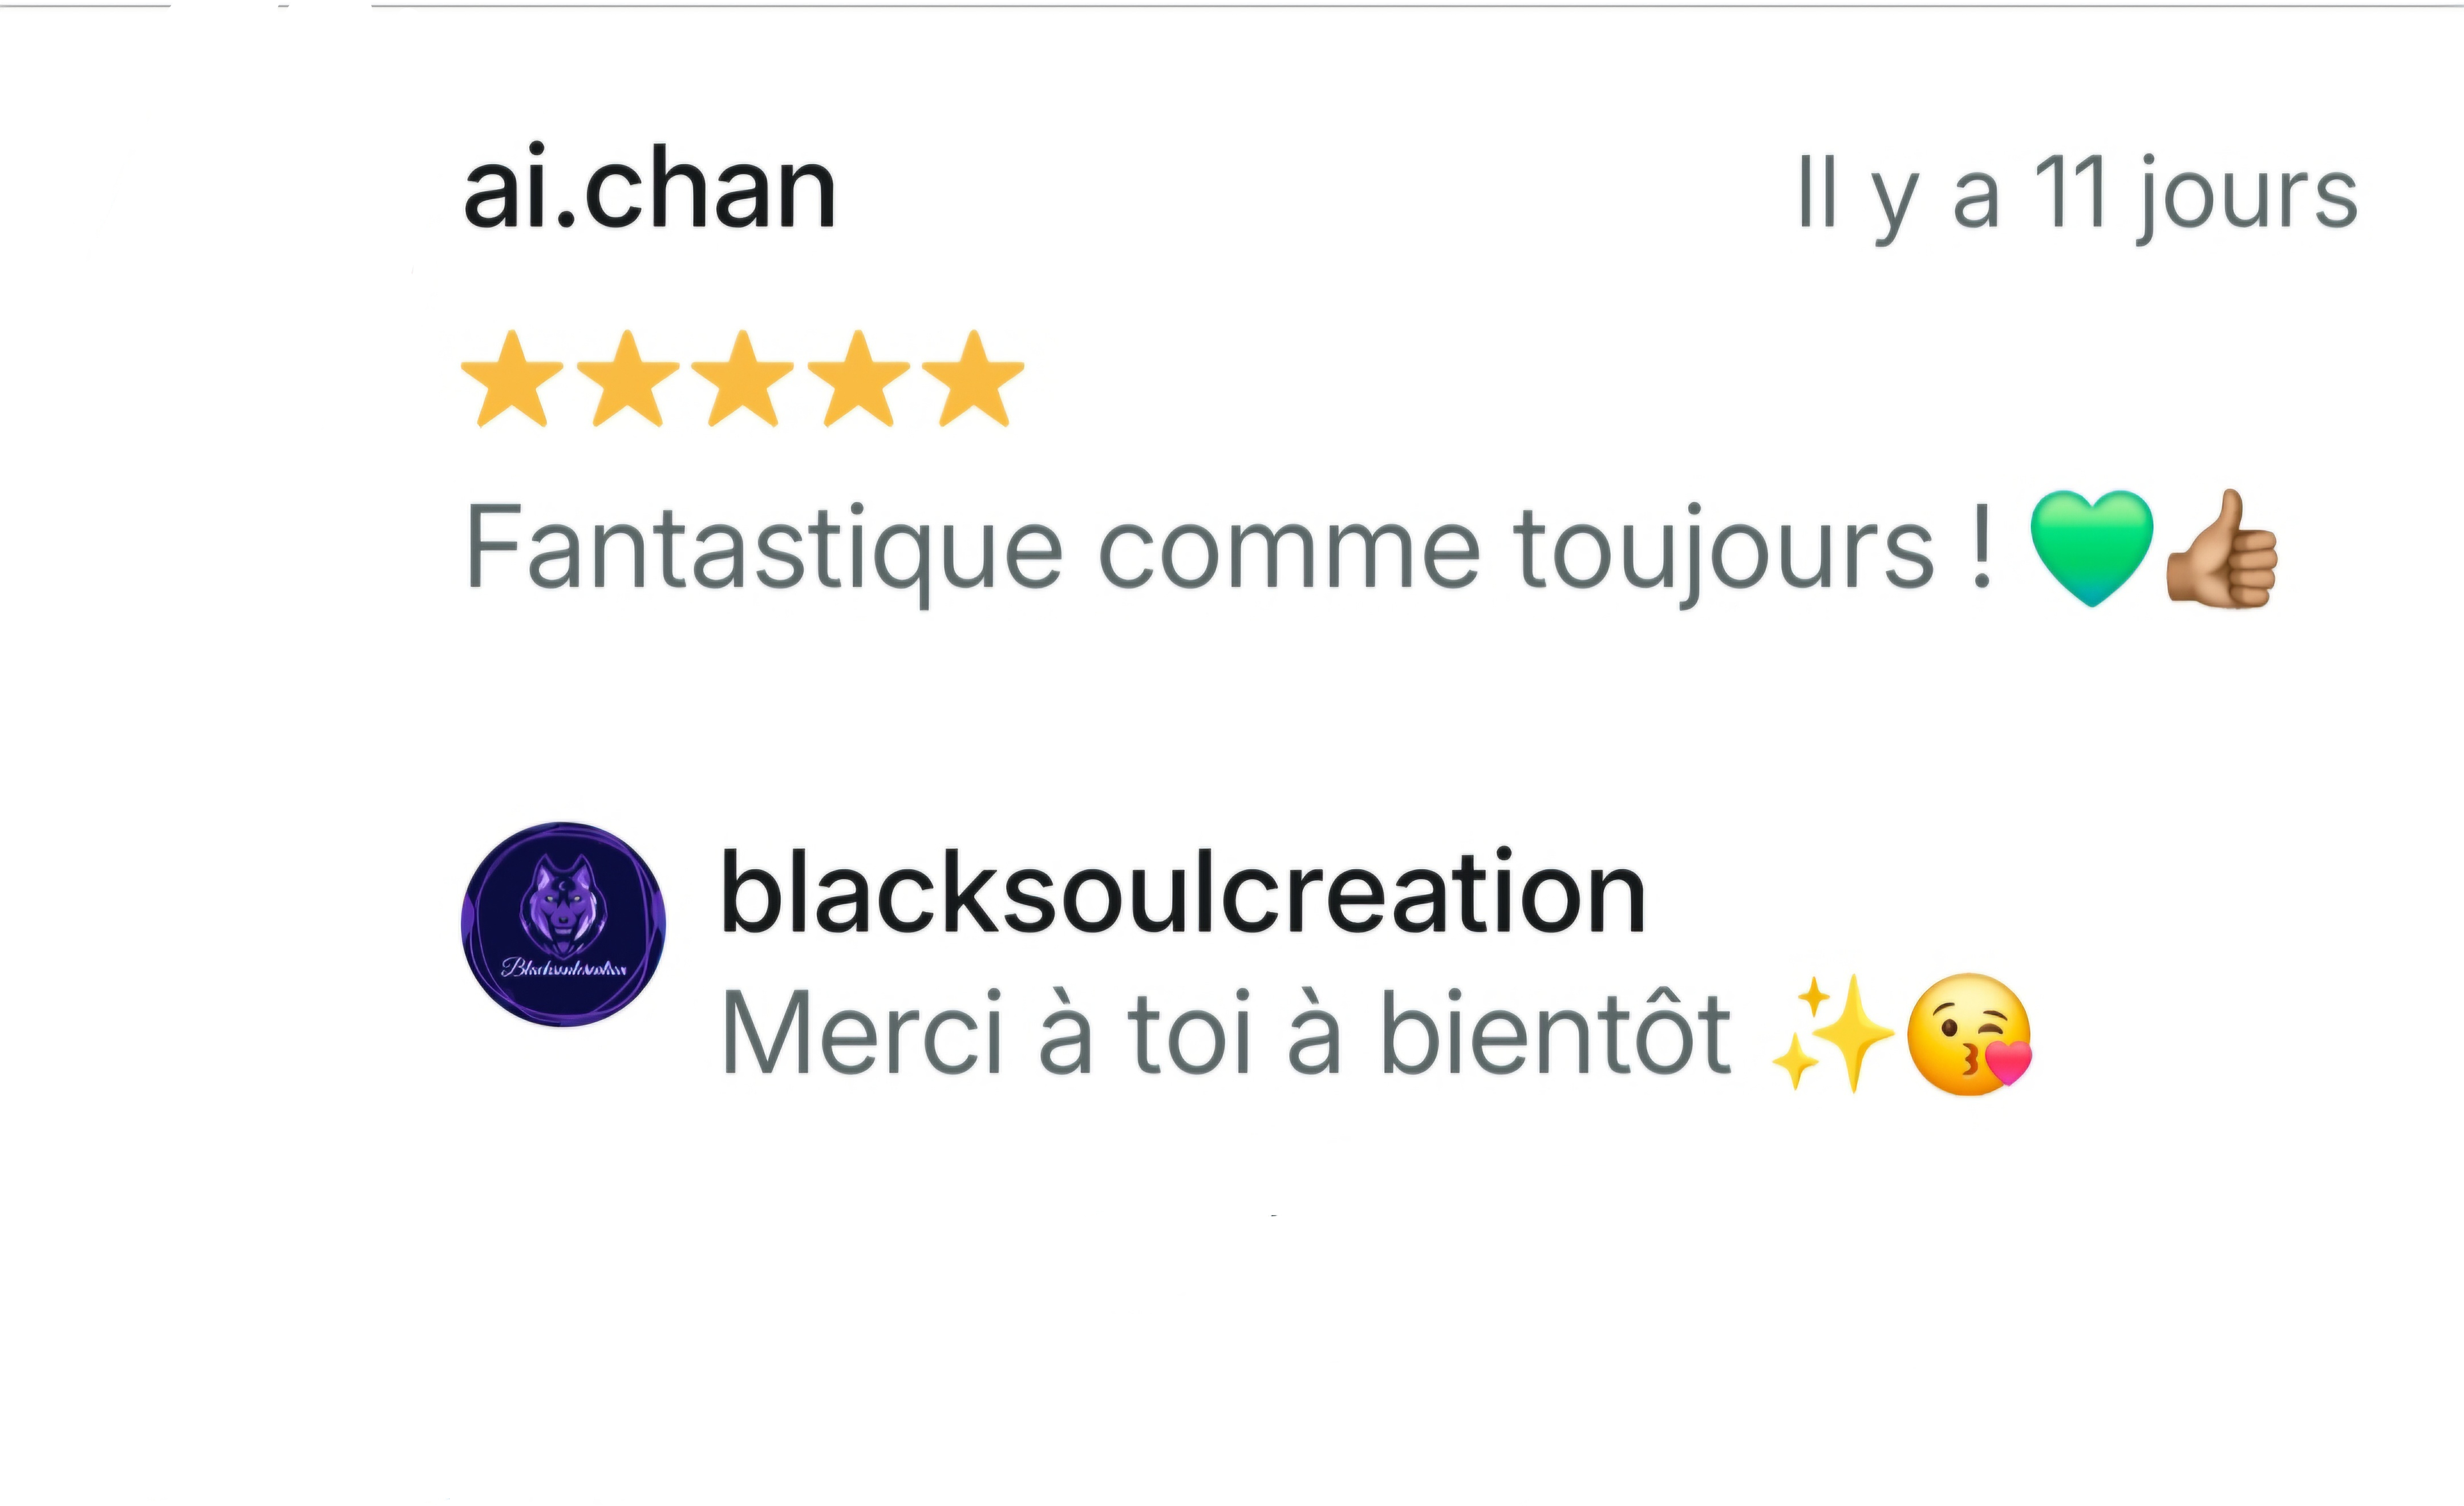
Task: Click the word 'comme' in the review
Action: 1290,553
